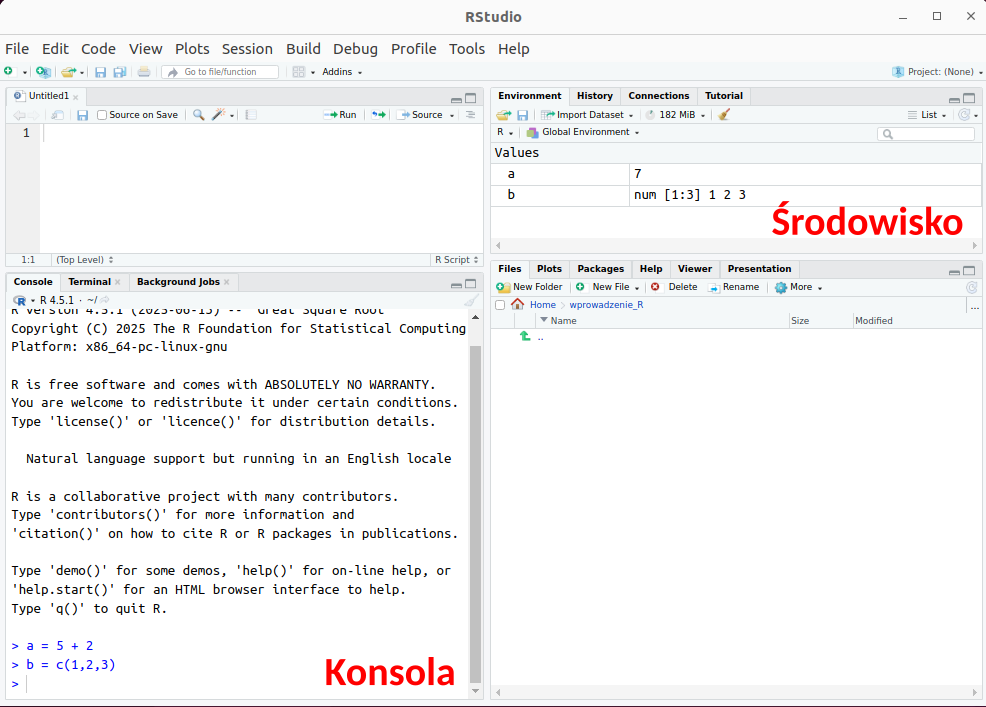Open the (Top Level) scope selector

pos(84,260)
